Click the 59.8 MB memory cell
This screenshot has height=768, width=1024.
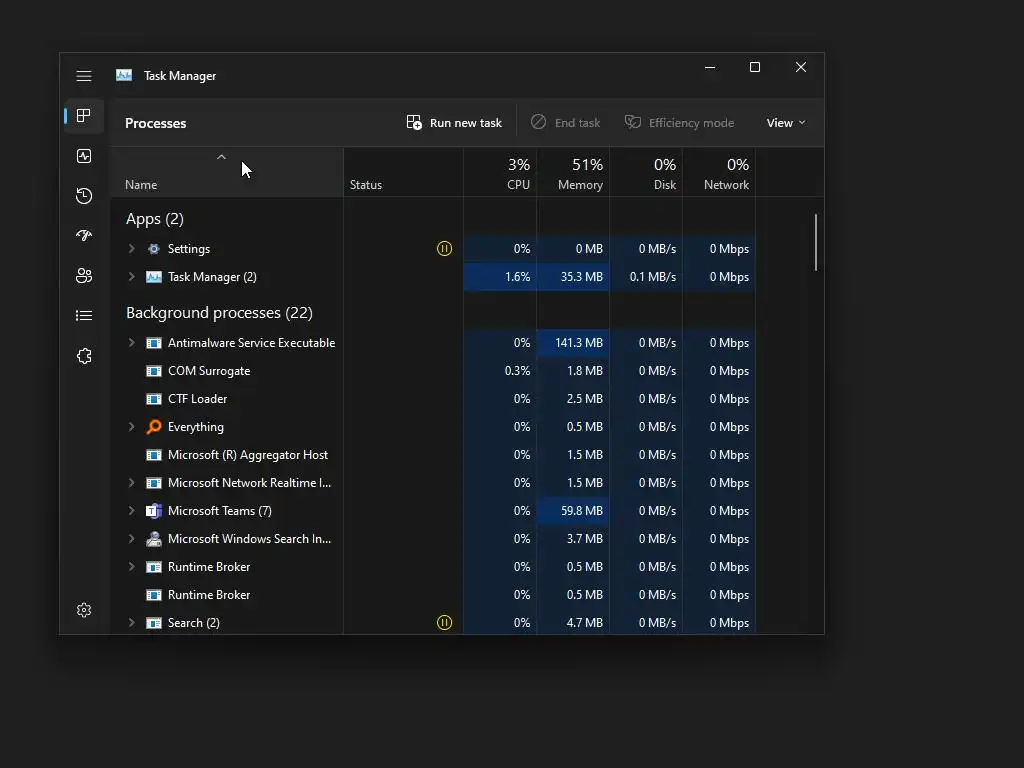pyautogui.click(x=573, y=511)
